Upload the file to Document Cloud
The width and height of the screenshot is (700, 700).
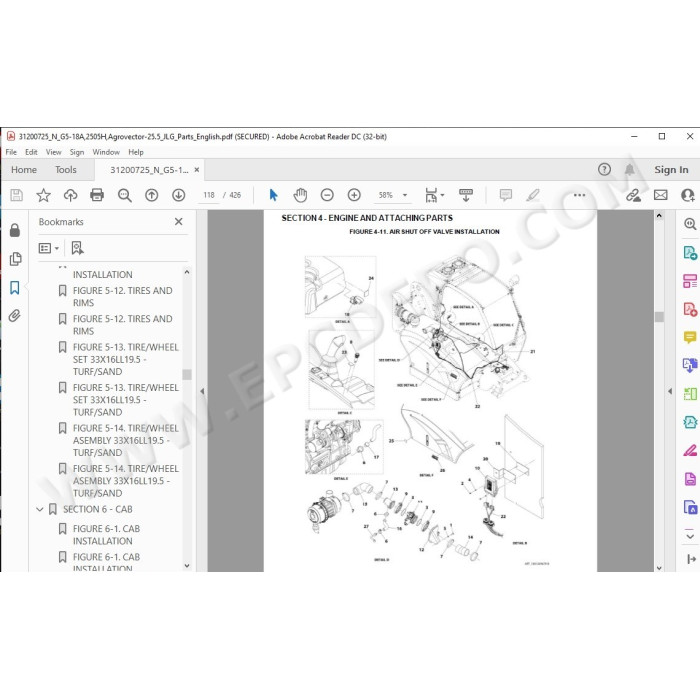tap(71, 195)
